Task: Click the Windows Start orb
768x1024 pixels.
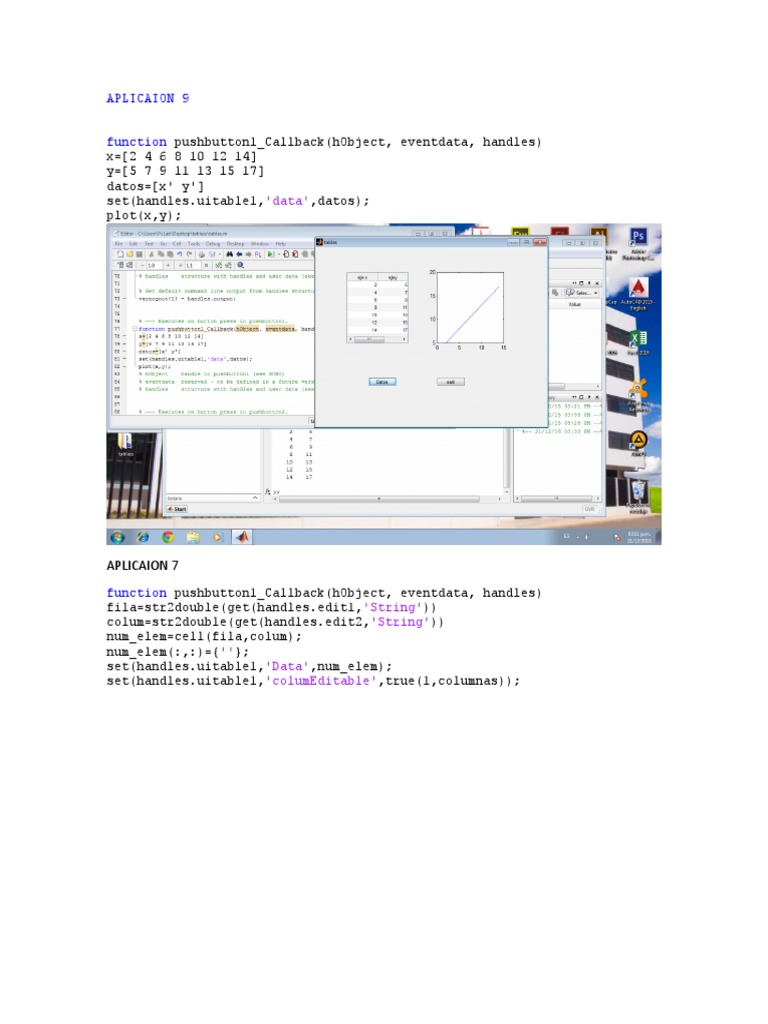Action: [118, 537]
